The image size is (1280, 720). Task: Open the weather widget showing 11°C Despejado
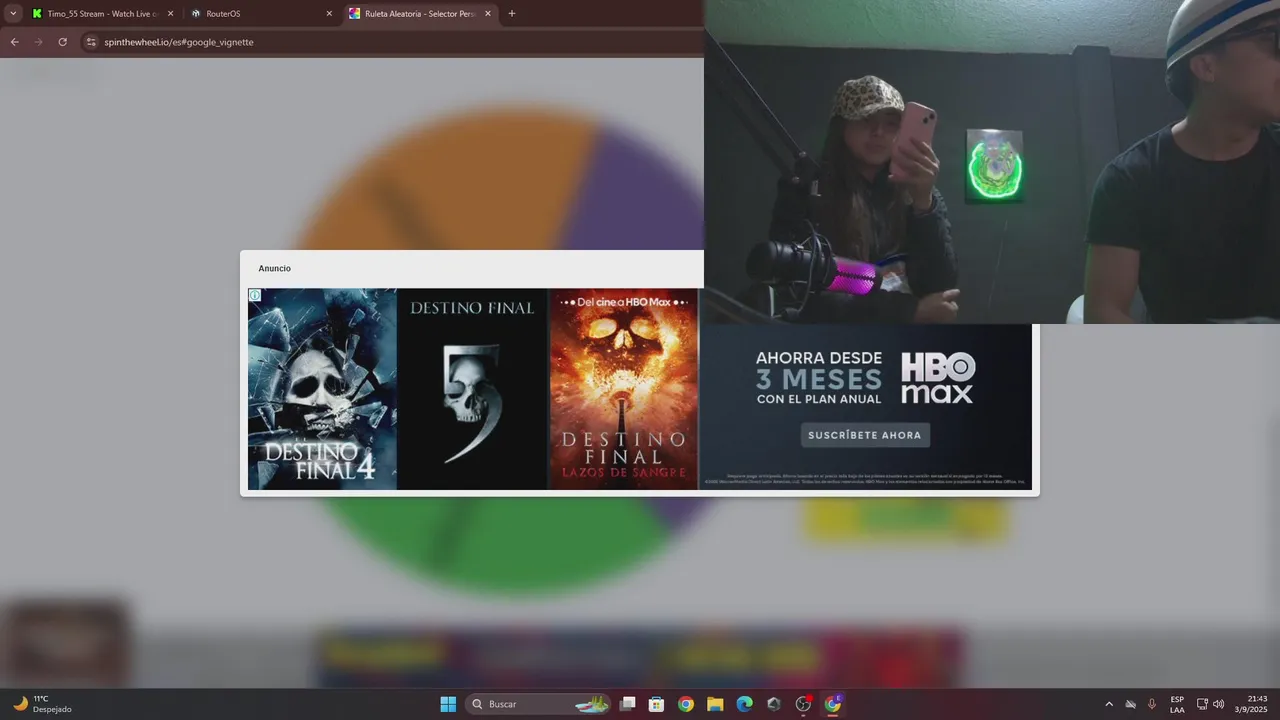(41, 704)
